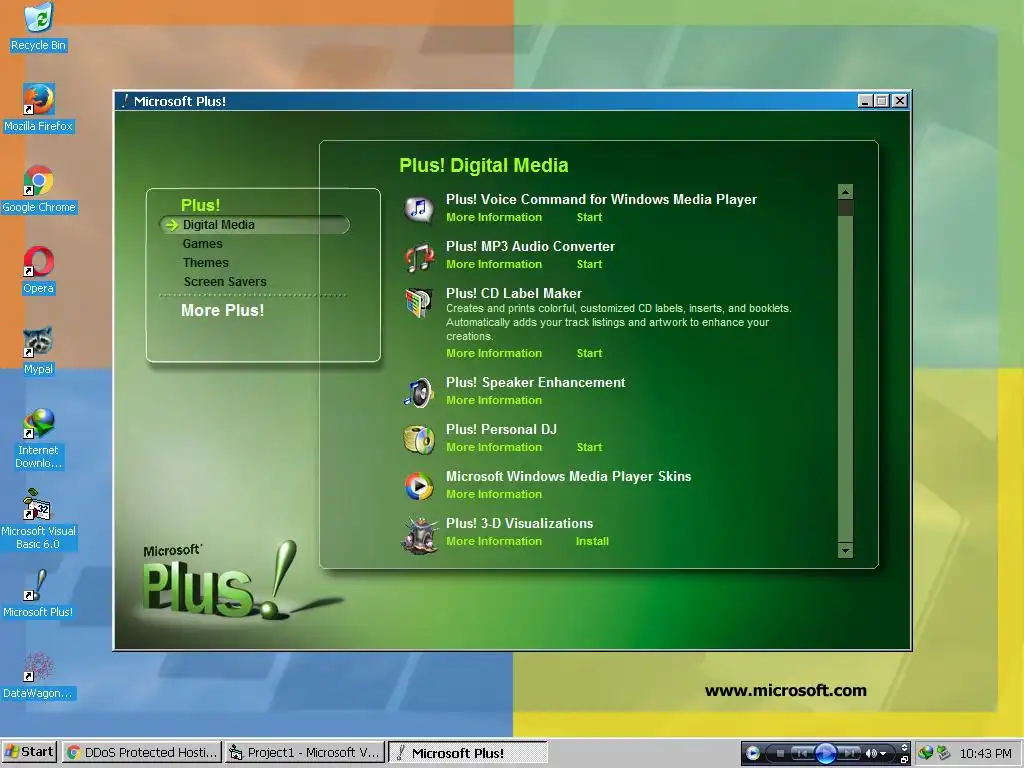Start Plus! MP3 Audio Converter
Viewport: 1024px width, 768px height.
click(x=589, y=264)
